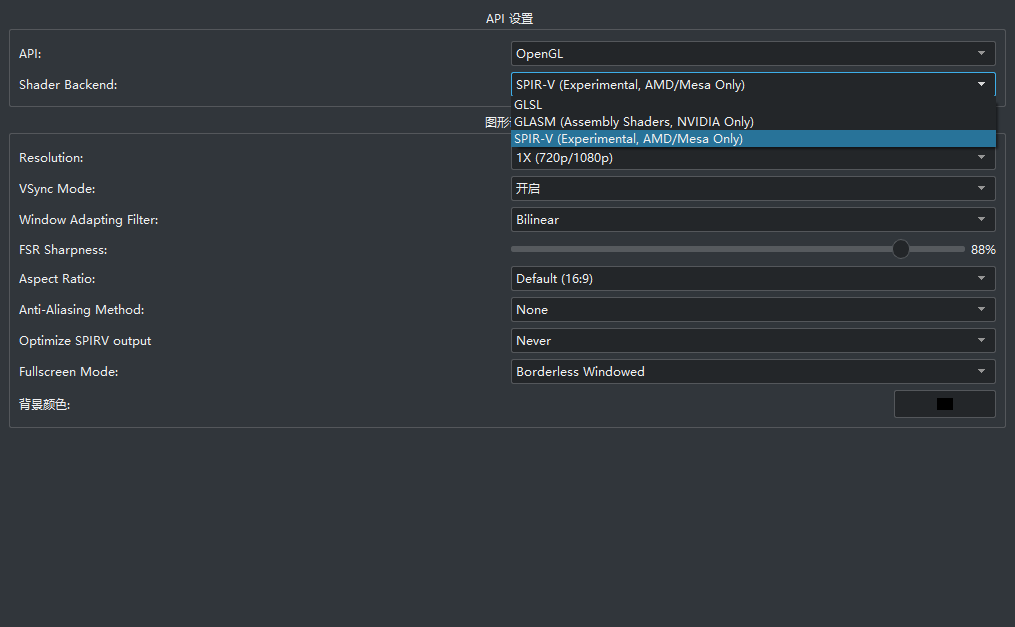Click the Bilinear filter value
The image size is (1015, 627).
coord(538,219)
